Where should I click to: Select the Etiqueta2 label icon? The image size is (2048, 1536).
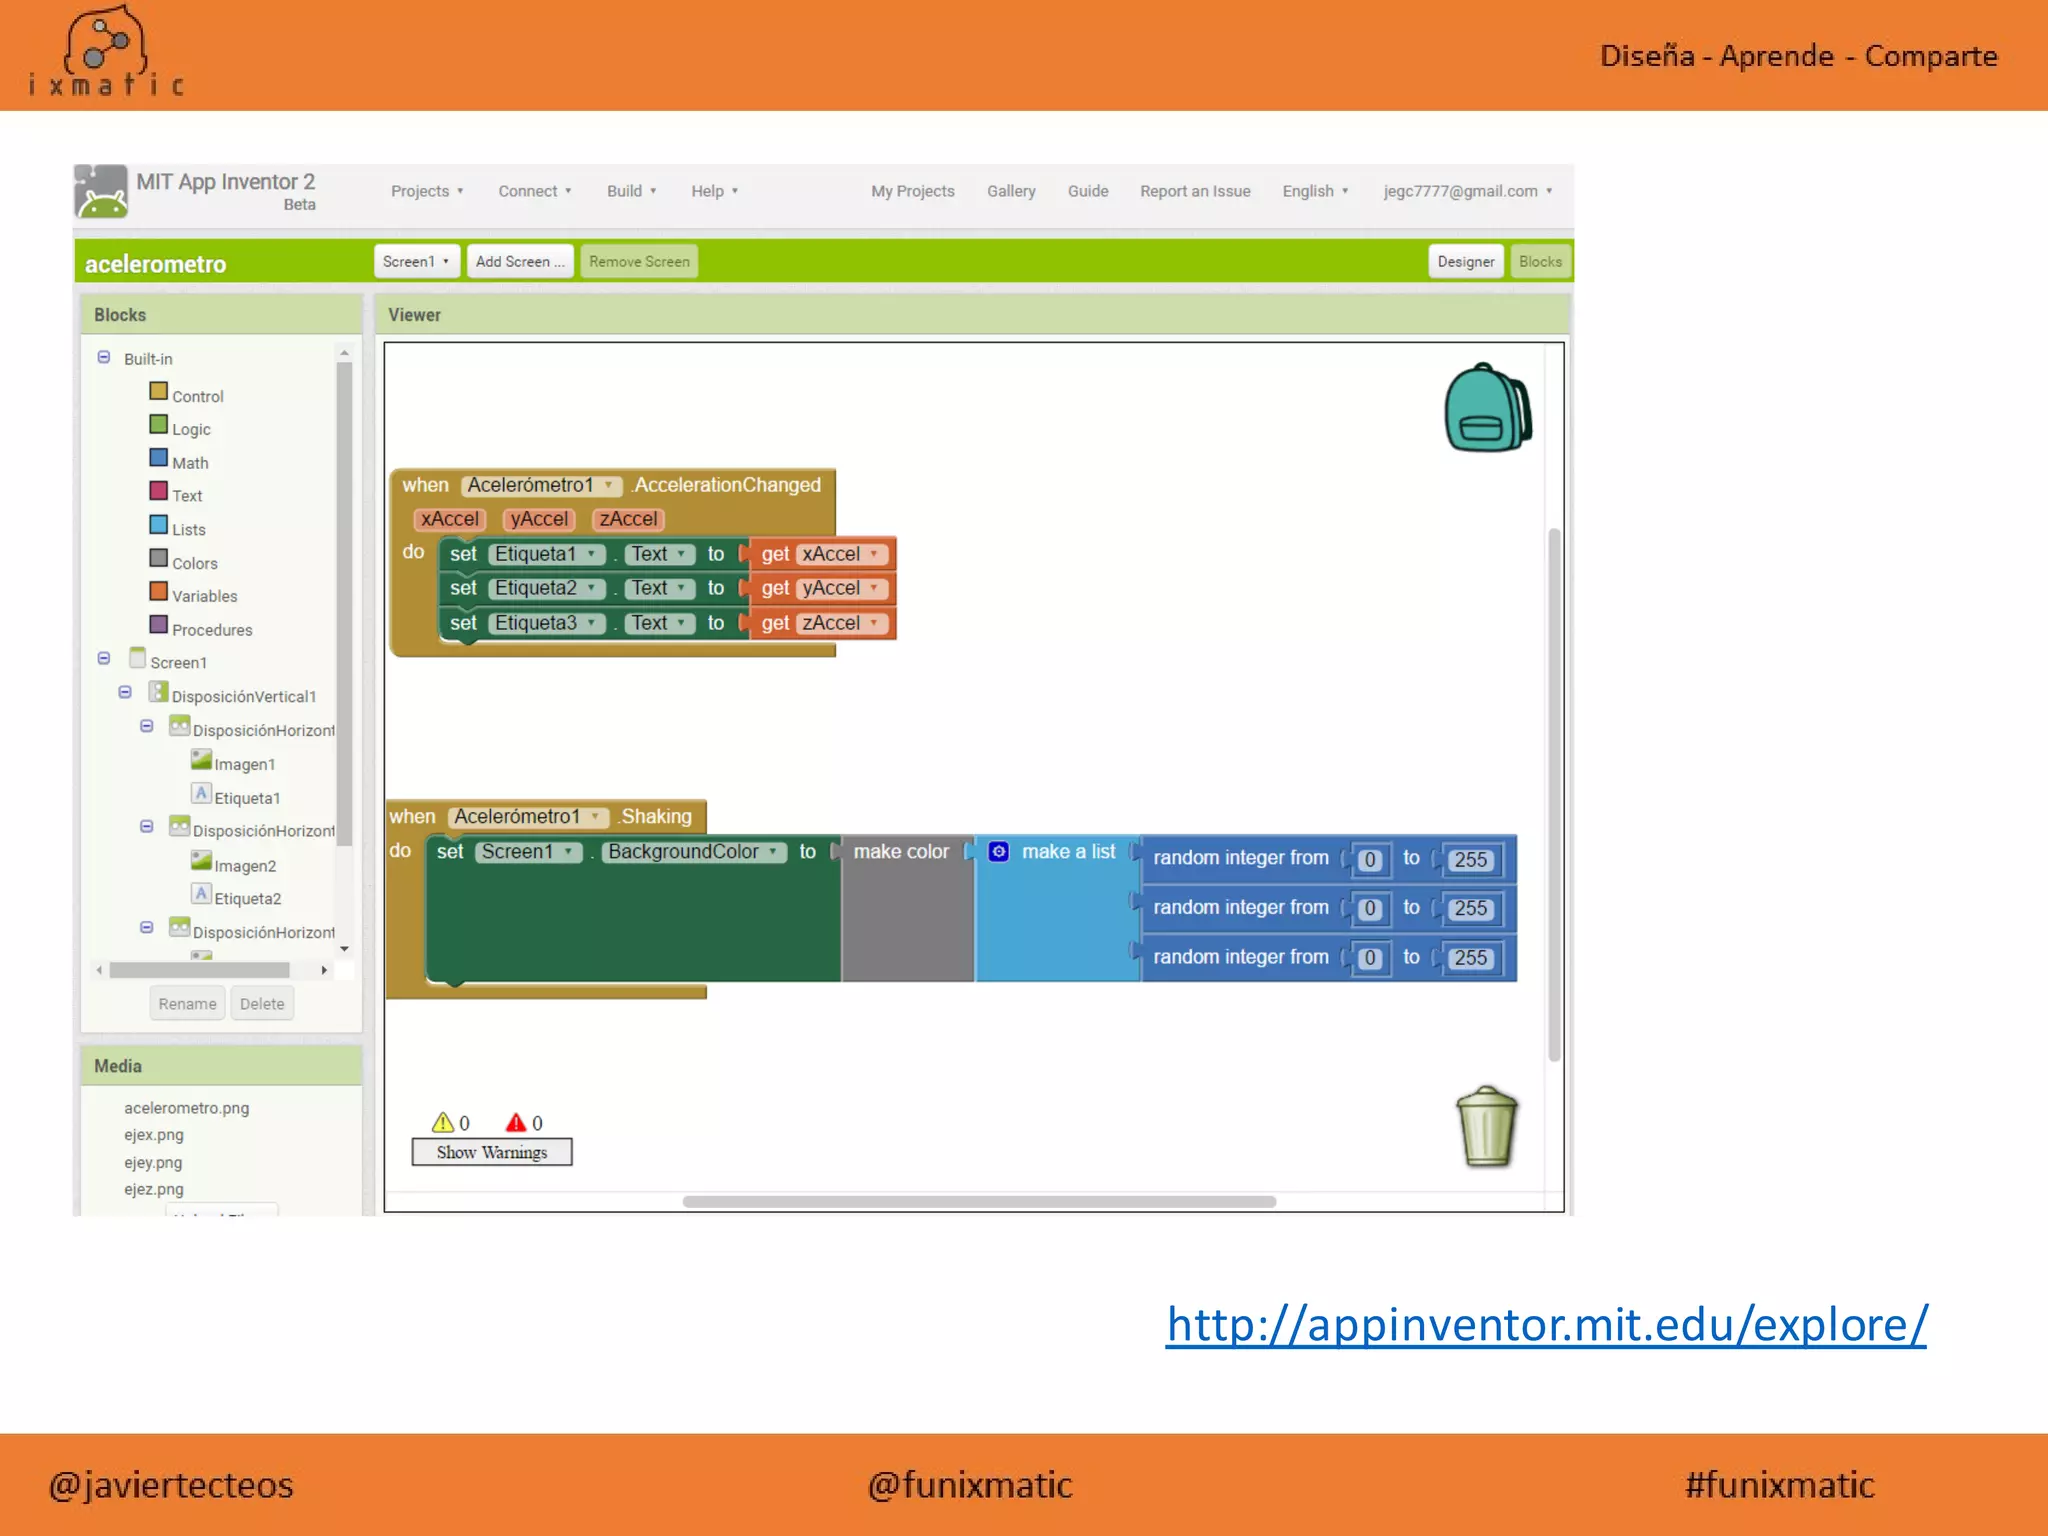pos(201,895)
